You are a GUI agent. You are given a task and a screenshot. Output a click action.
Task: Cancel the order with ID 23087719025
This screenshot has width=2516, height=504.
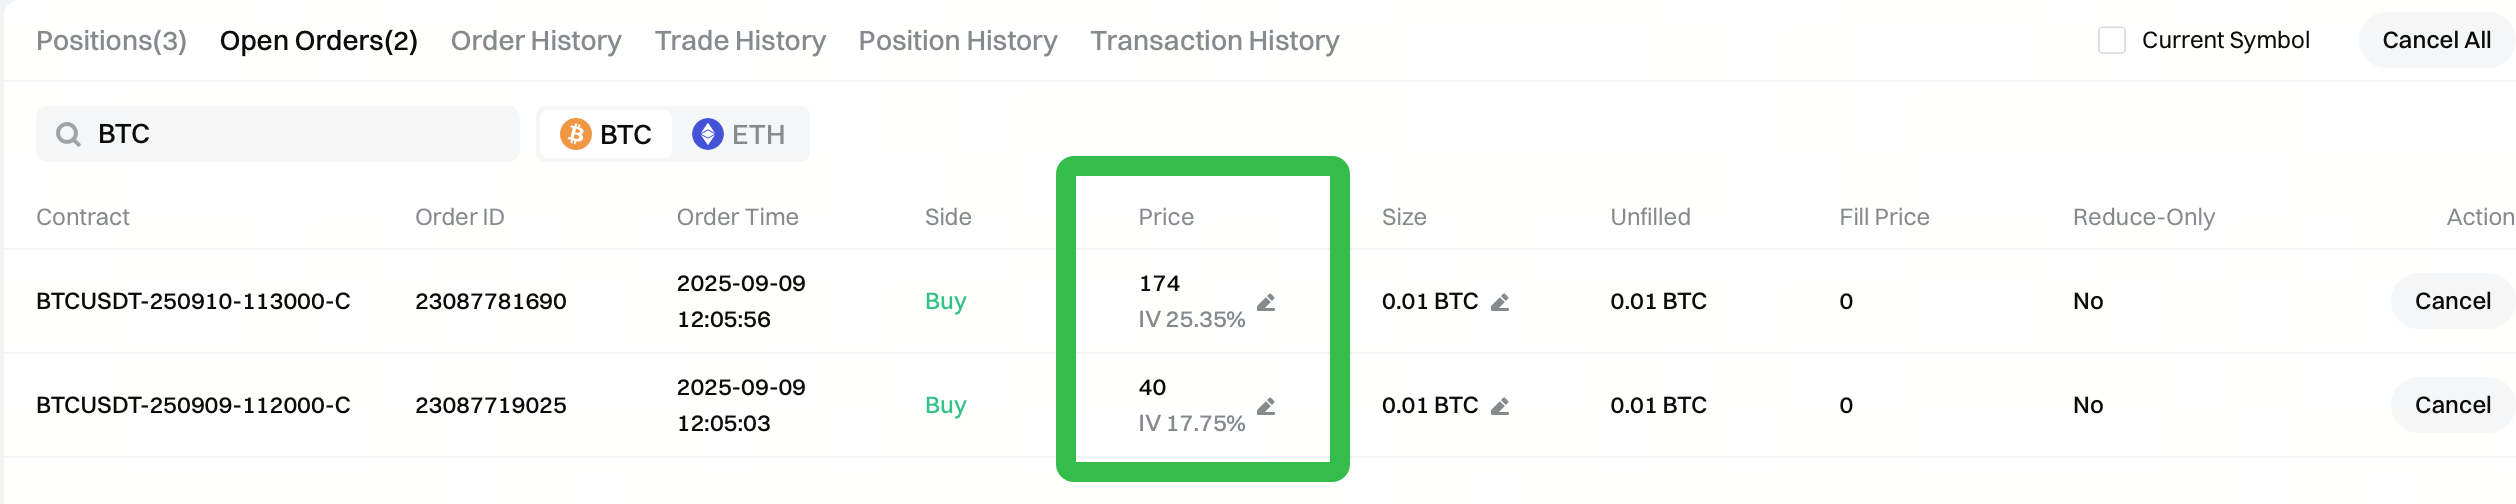coord(2451,405)
